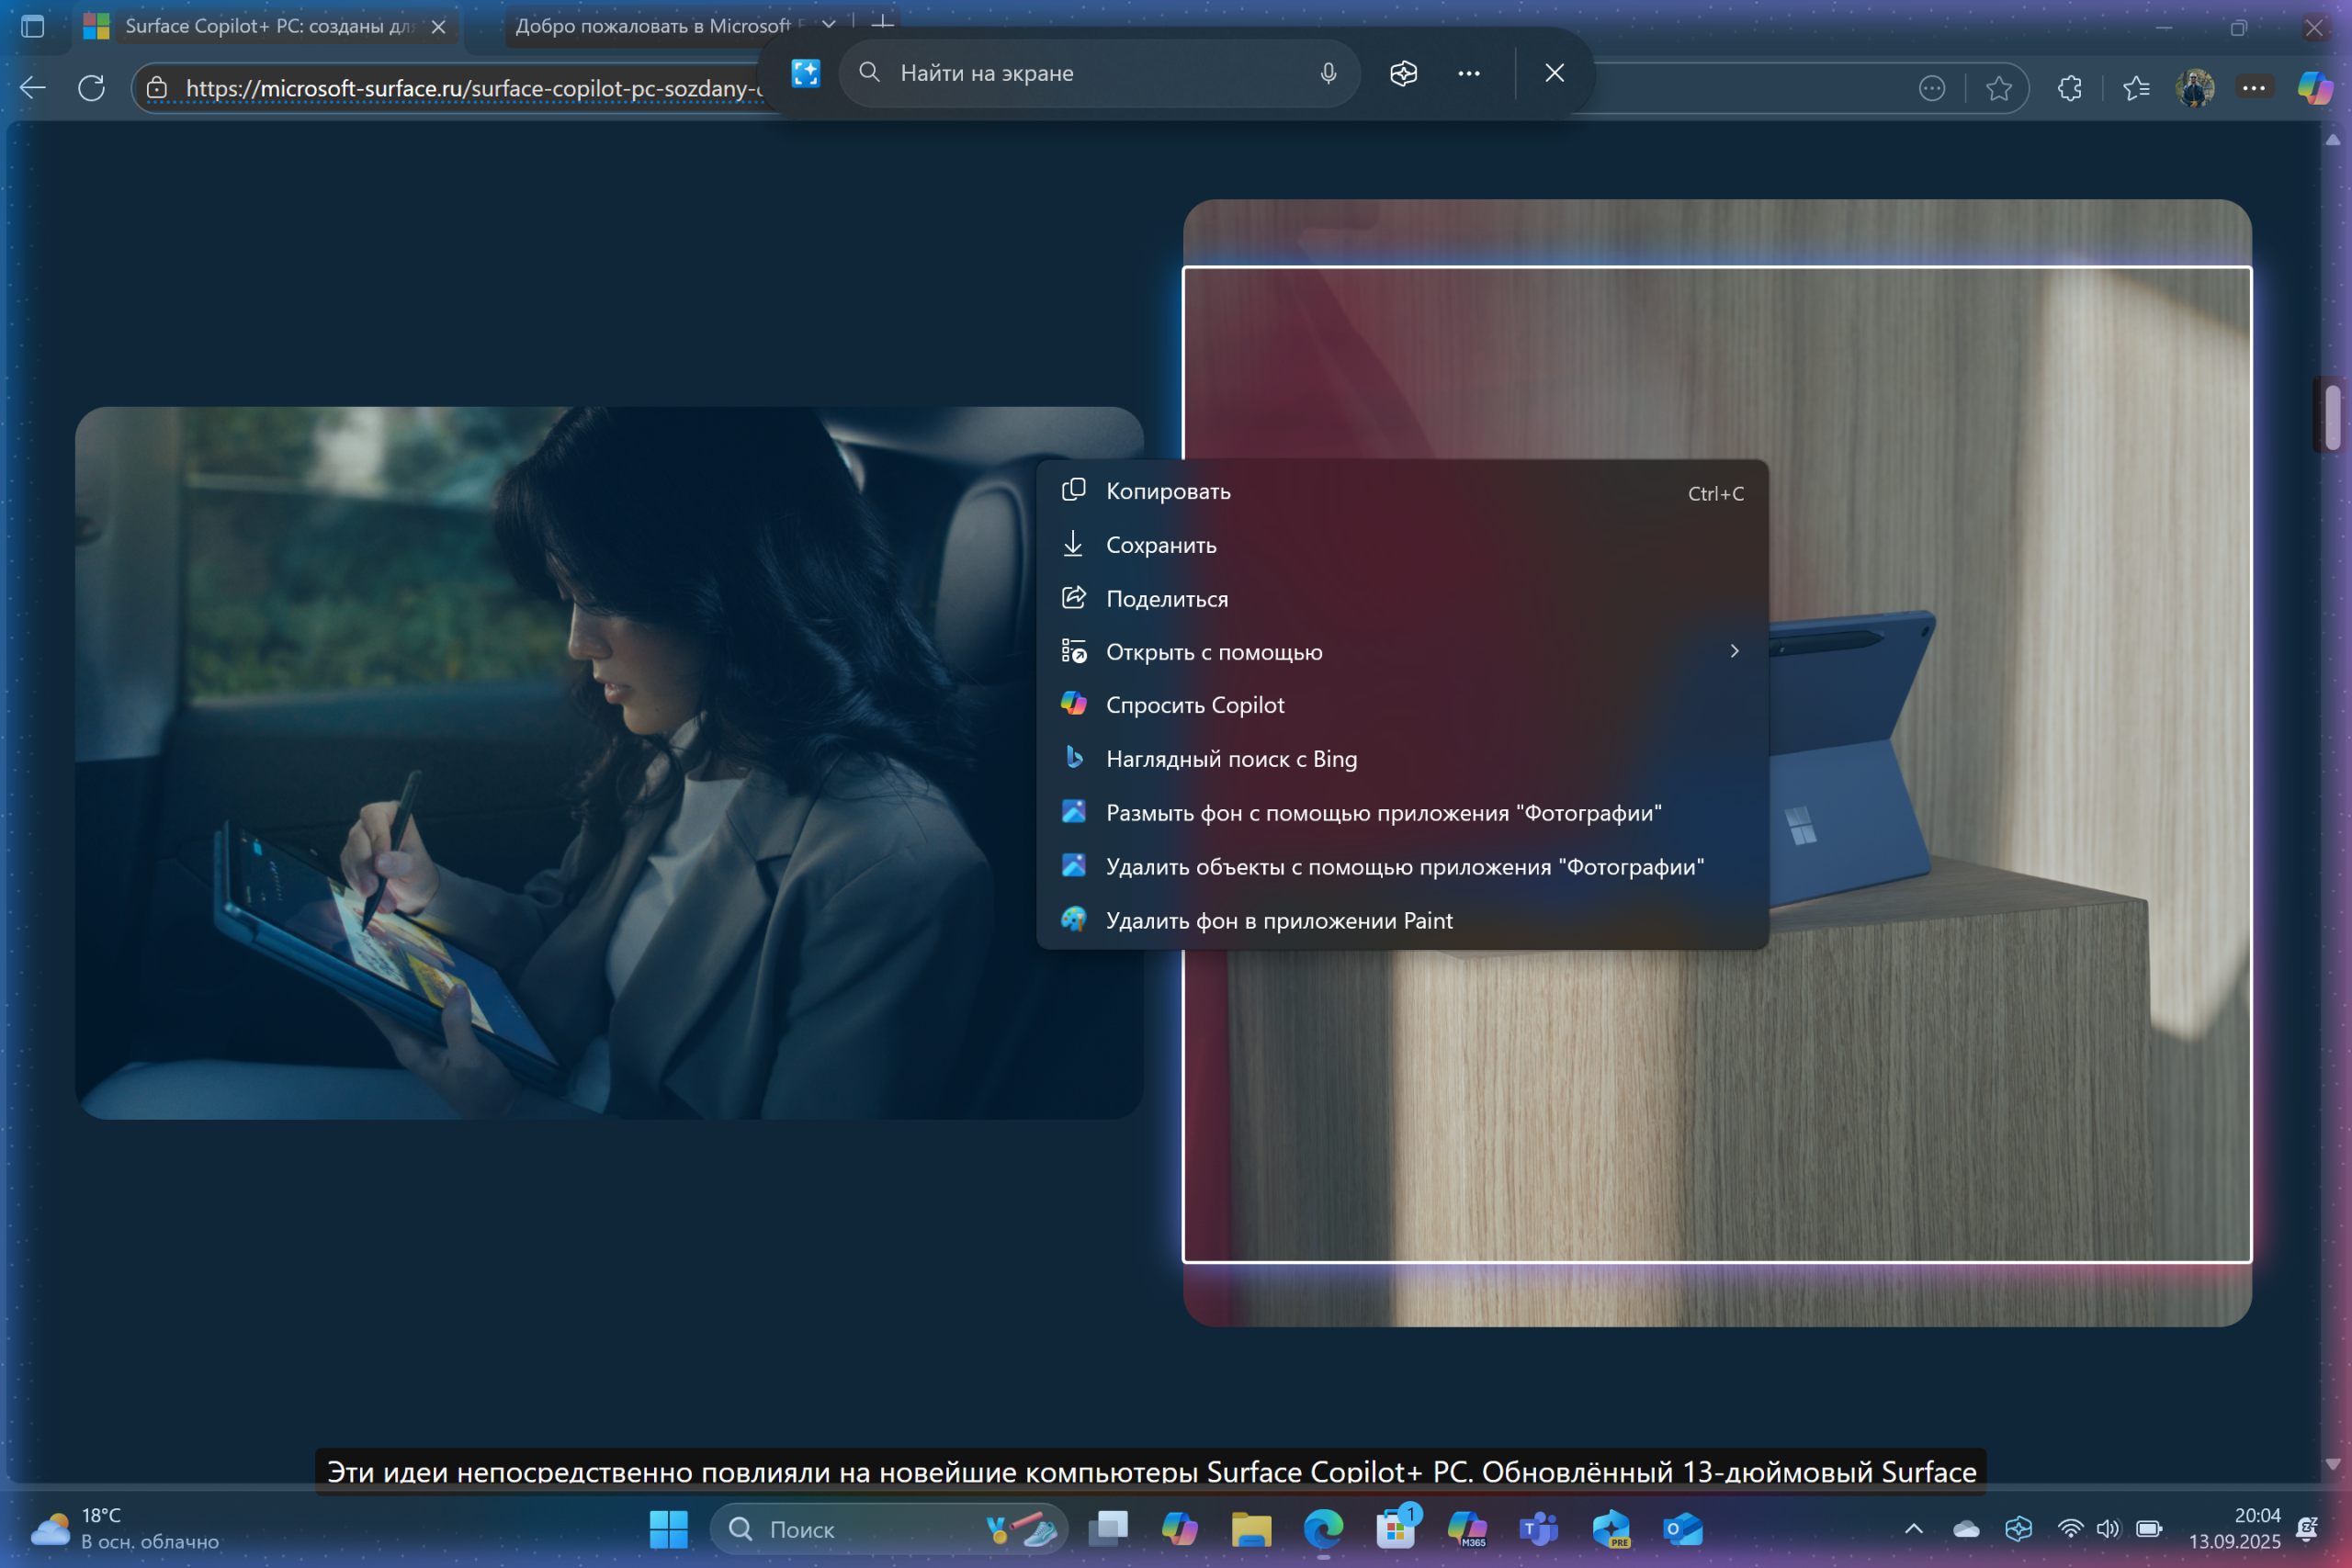
Task: Open Copilot sidebar in Edge
Action: (2315, 88)
